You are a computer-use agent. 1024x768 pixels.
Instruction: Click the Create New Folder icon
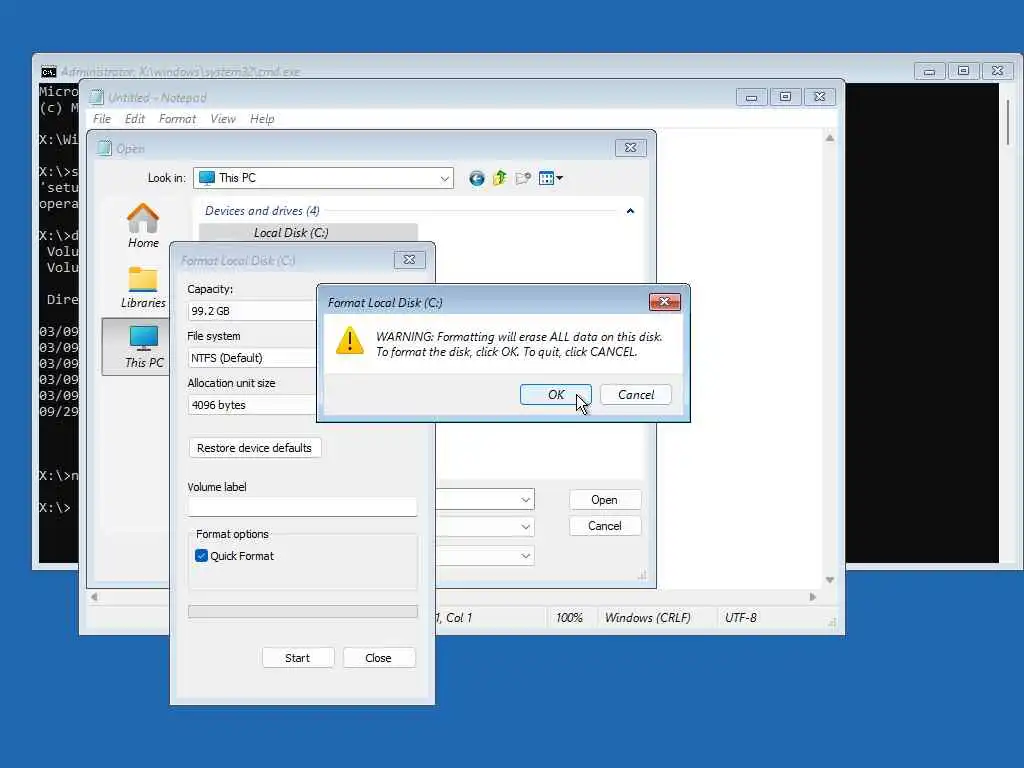click(x=523, y=178)
